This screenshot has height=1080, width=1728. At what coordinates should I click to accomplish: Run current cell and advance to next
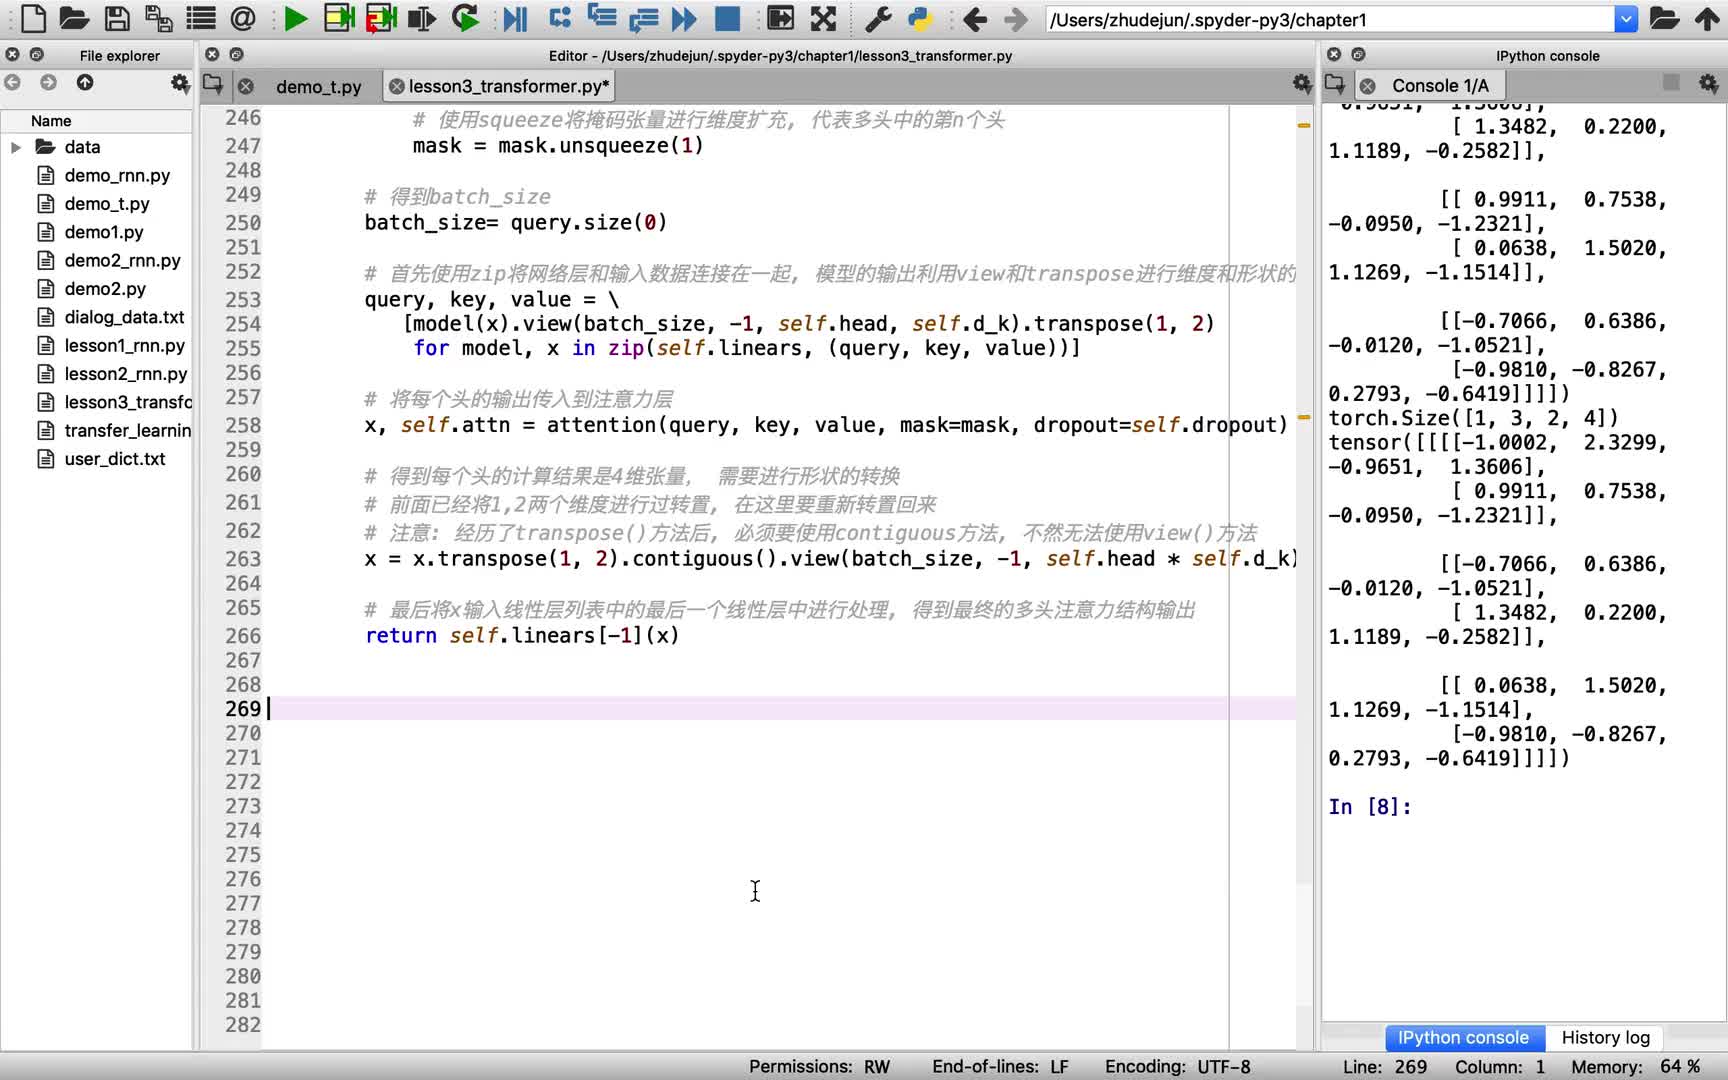coord(381,18)
